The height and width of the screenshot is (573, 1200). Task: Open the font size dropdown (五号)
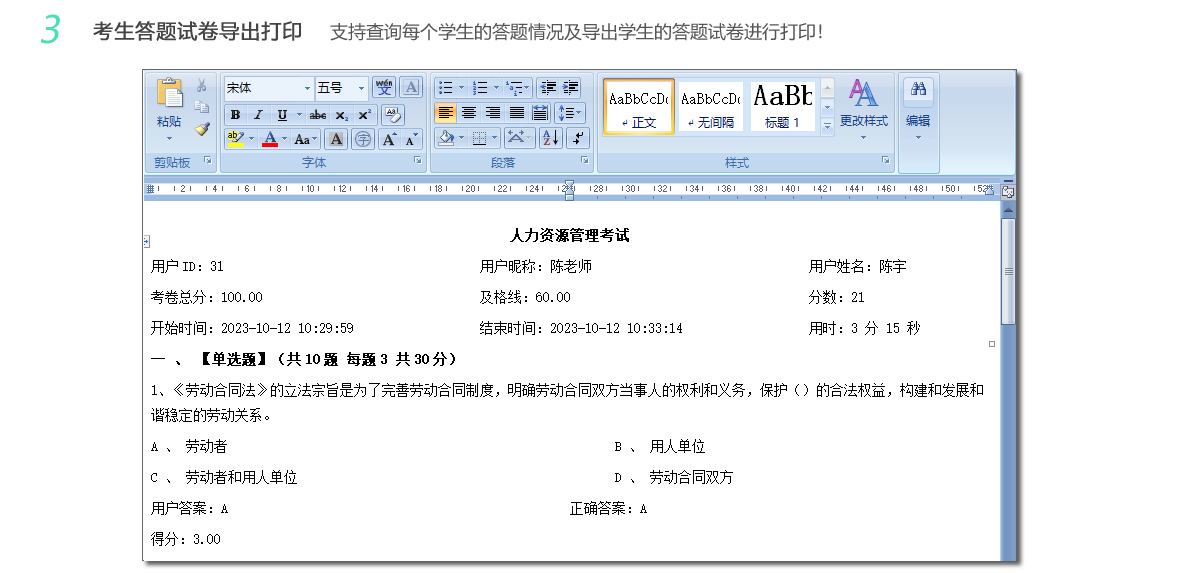pyautogui.click(x=361, y=88)
